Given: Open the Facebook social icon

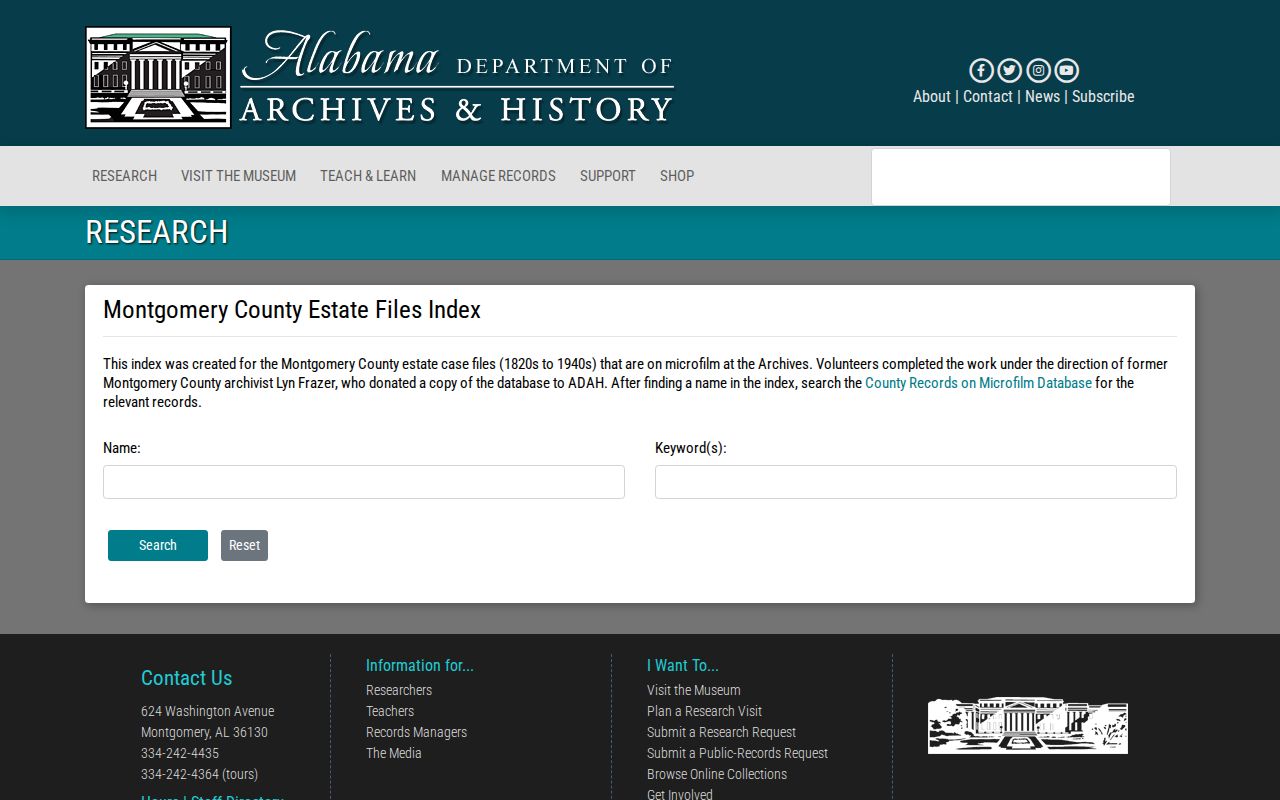Looking at the screenshot, I should coord(981,70).
